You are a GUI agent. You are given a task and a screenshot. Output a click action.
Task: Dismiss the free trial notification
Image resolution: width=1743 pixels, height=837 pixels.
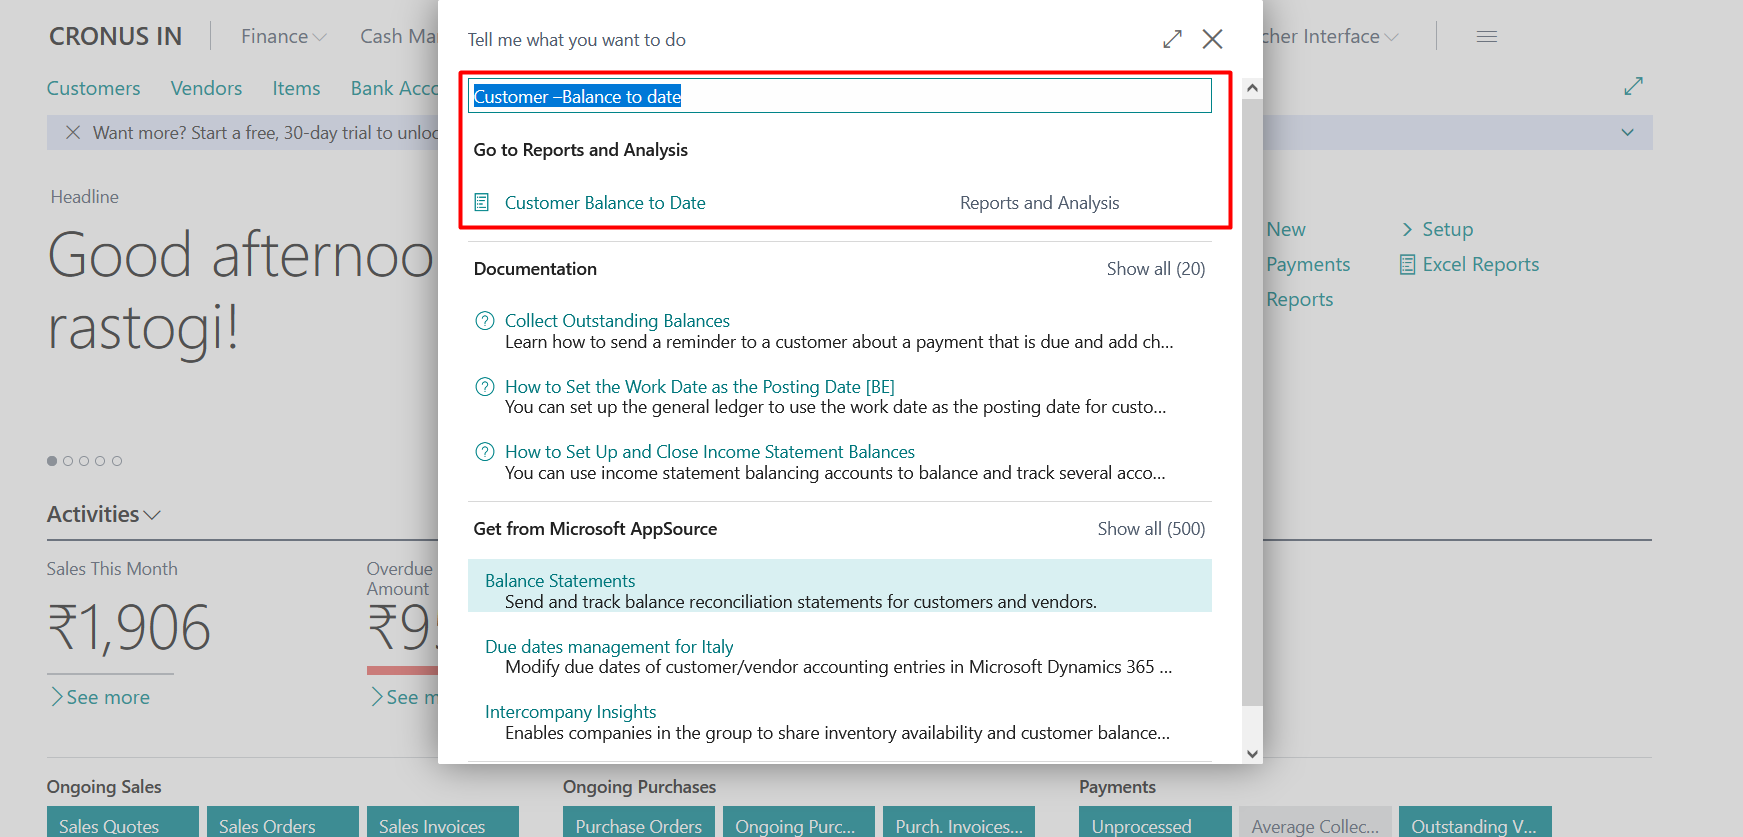pyautogui.click(x=73, y=132)
